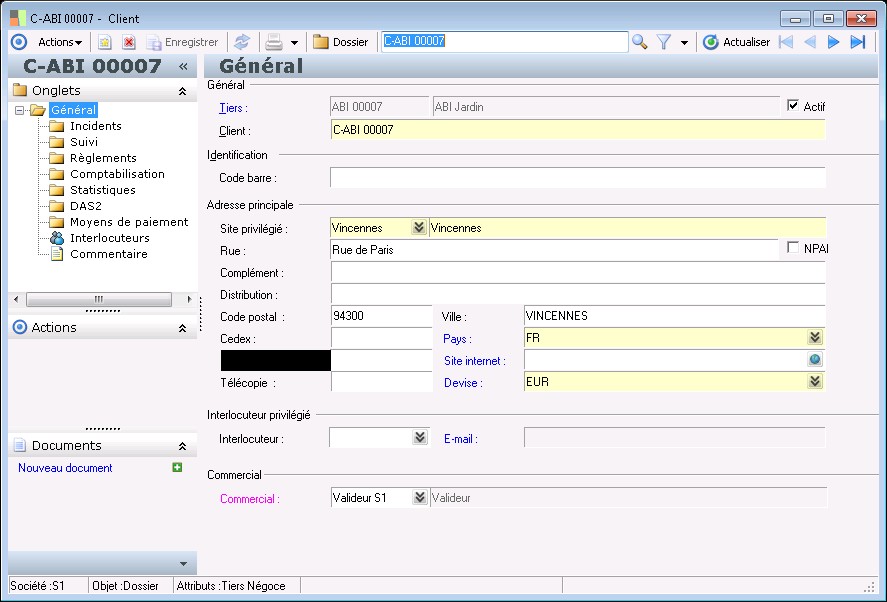Viewport: 887px width, 602px height.
Task: Enable the NPAI checkbox
Action: click(x=794, y=248)
